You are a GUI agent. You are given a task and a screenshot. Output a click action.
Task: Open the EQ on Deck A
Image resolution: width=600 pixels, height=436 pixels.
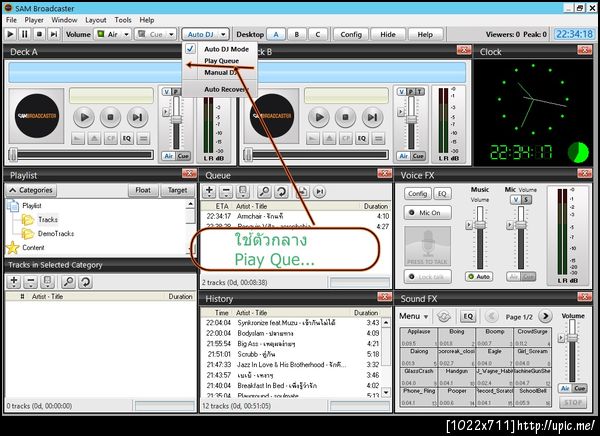point(127,139)
